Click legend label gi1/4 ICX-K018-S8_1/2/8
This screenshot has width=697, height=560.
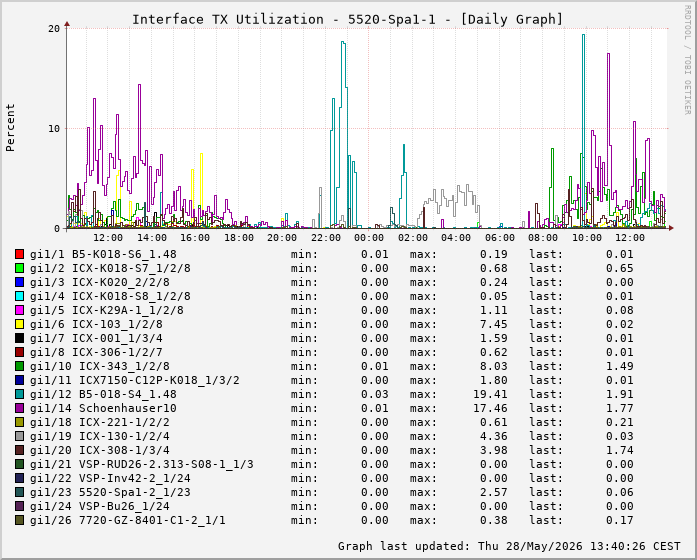tap(110, 296)
